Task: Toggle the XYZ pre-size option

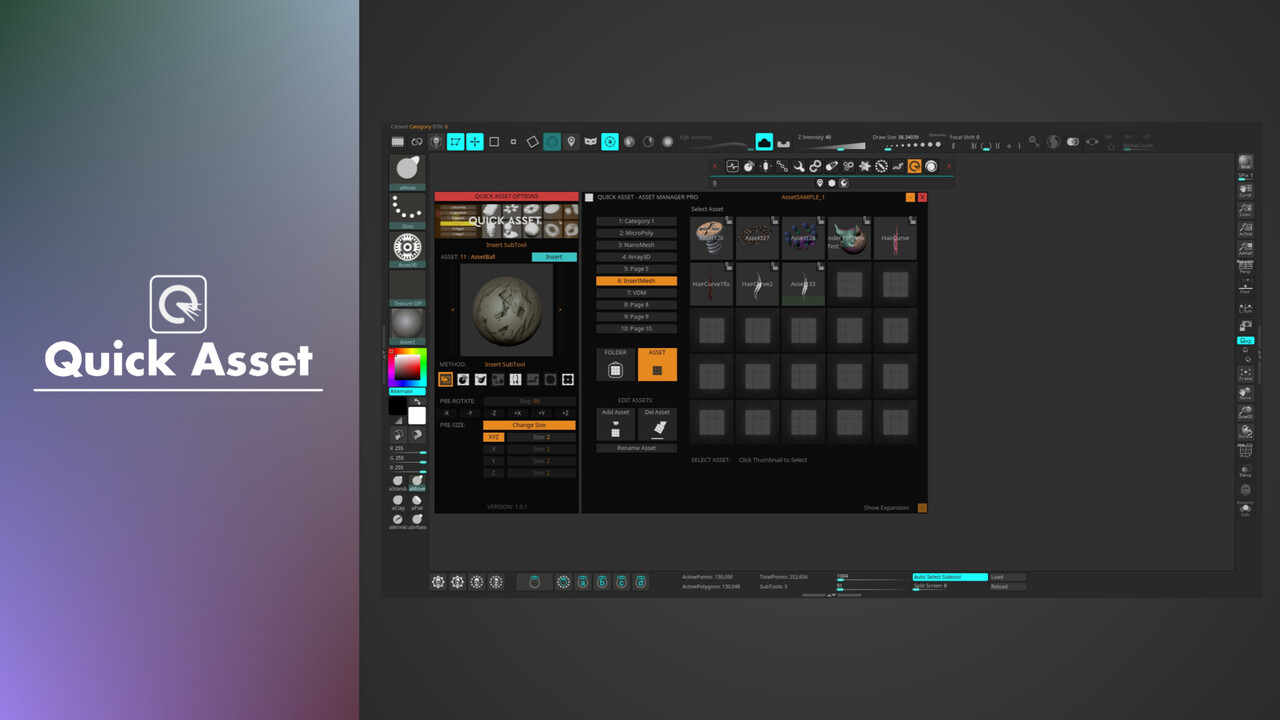Action: pyautogui.click(x=494, y=437)
